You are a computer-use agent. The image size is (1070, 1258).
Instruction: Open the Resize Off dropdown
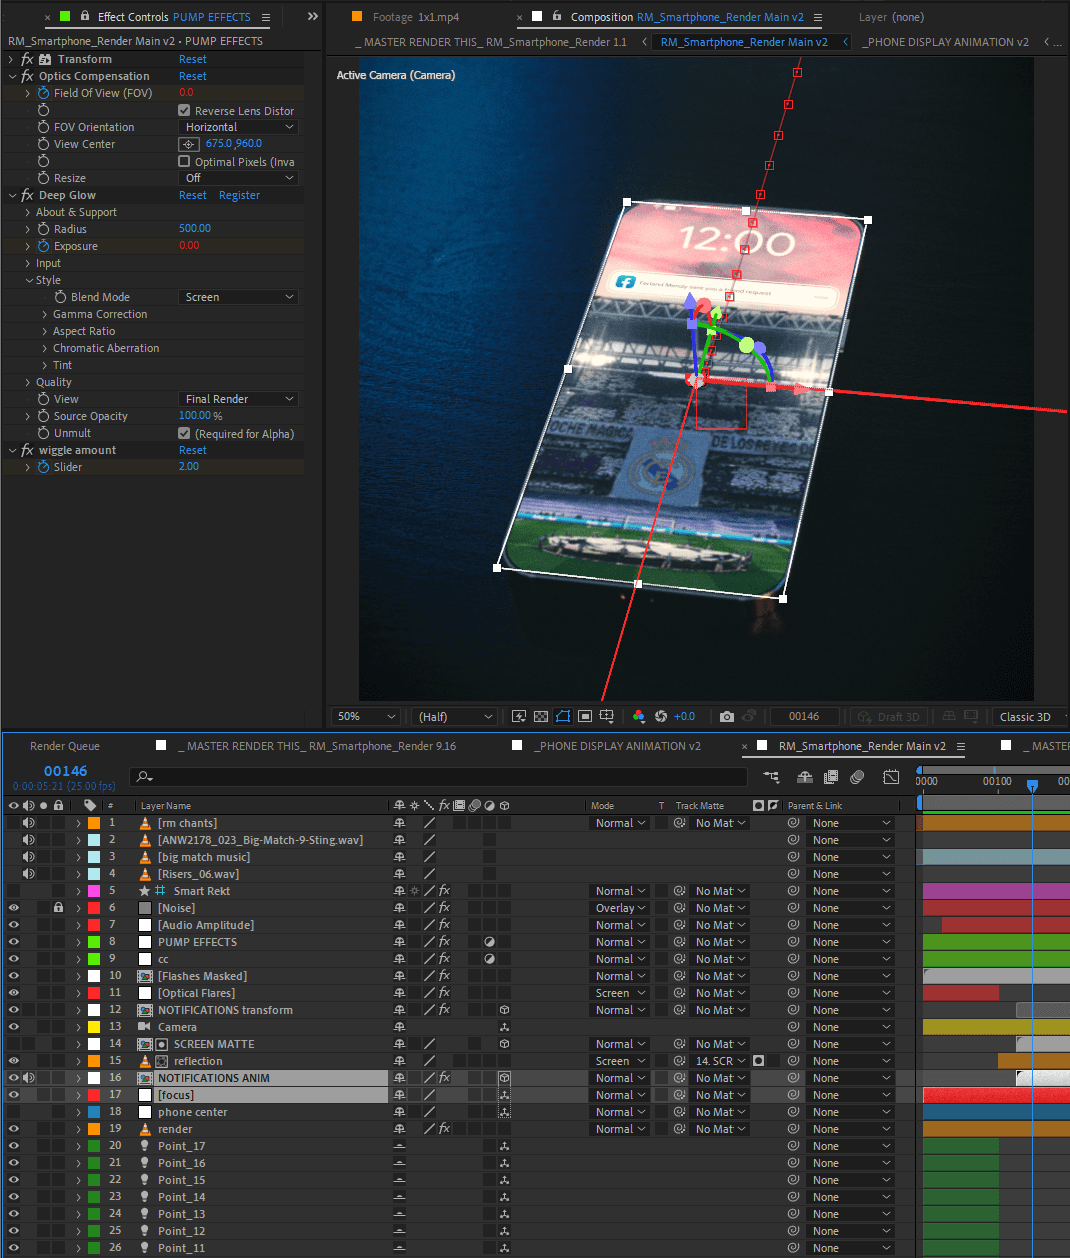[x=238, y=178]
